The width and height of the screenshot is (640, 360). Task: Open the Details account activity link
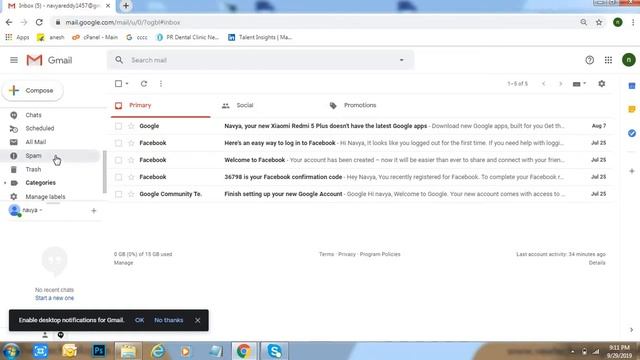point(597,263)
